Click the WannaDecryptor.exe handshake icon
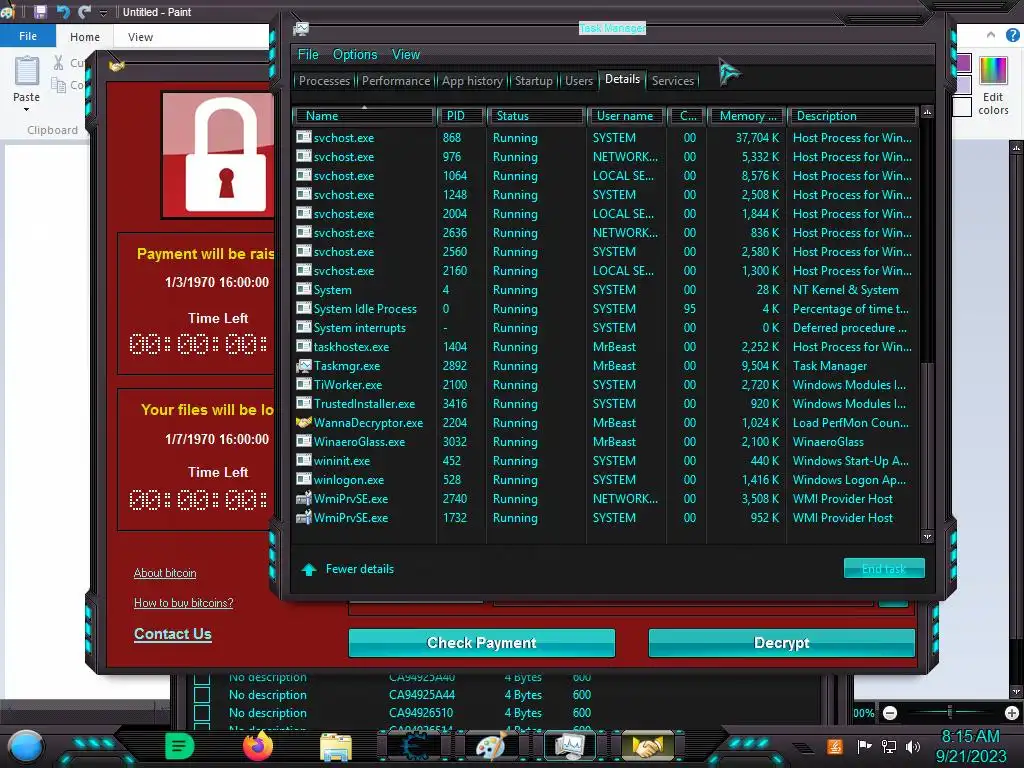 pos(304,423)
